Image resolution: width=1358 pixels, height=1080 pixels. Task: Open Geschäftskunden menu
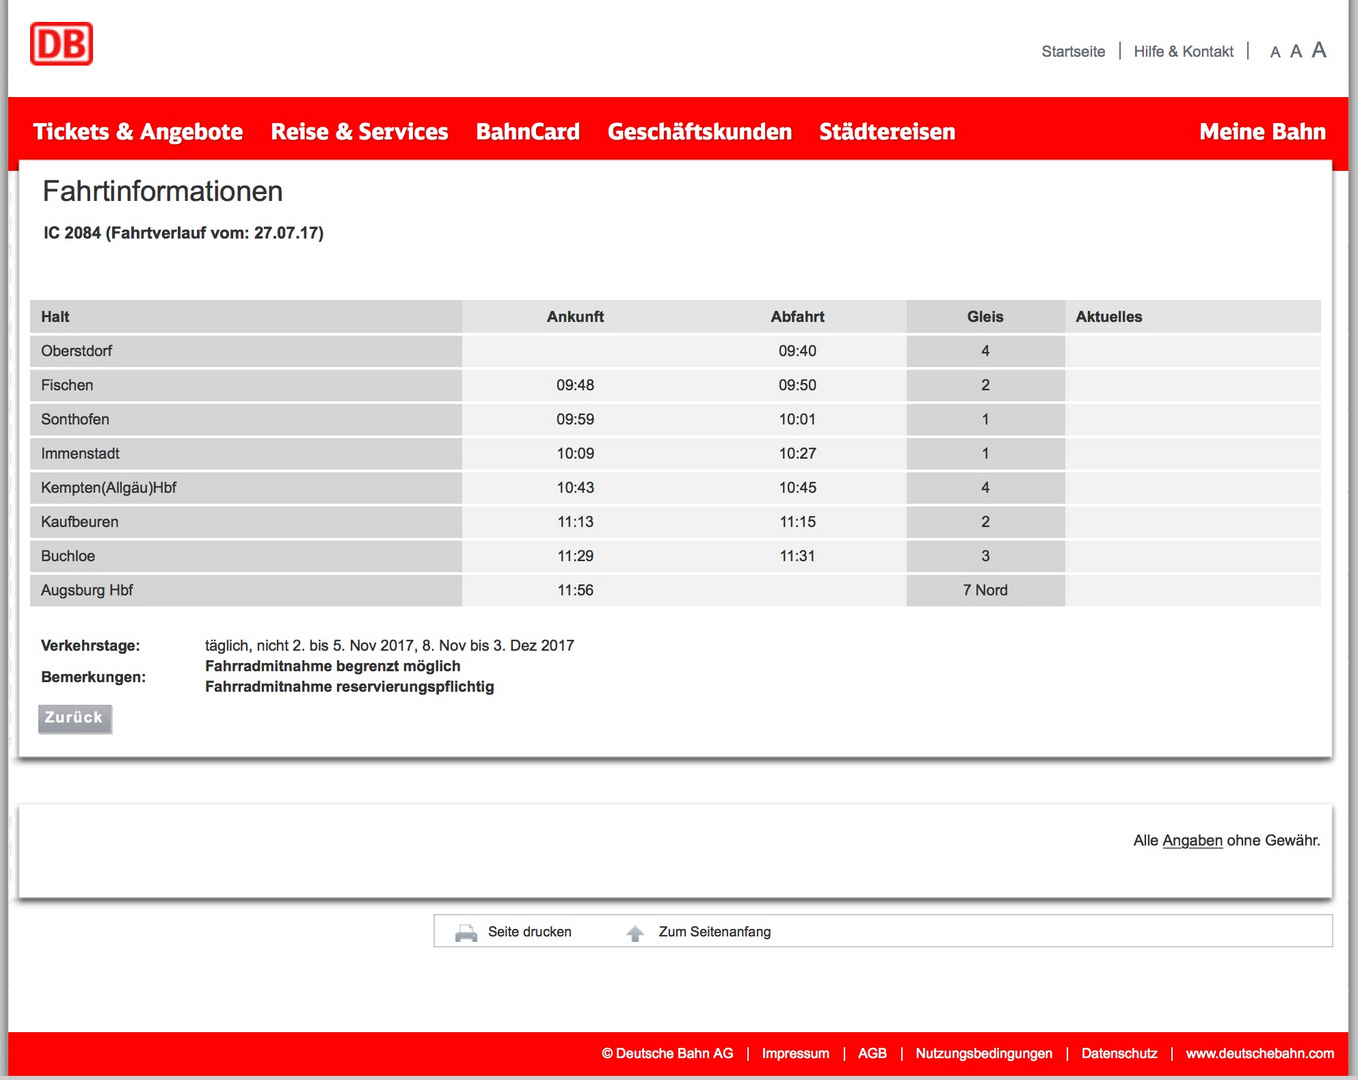tap(700, 132)
